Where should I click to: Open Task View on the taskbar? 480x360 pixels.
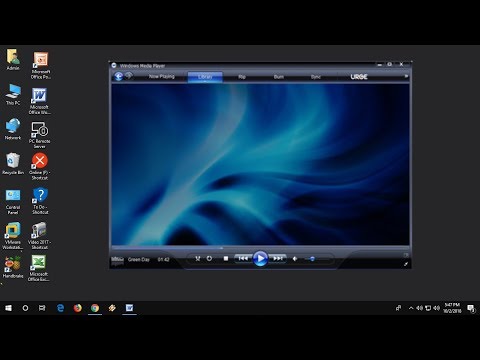tap(42, 308)
